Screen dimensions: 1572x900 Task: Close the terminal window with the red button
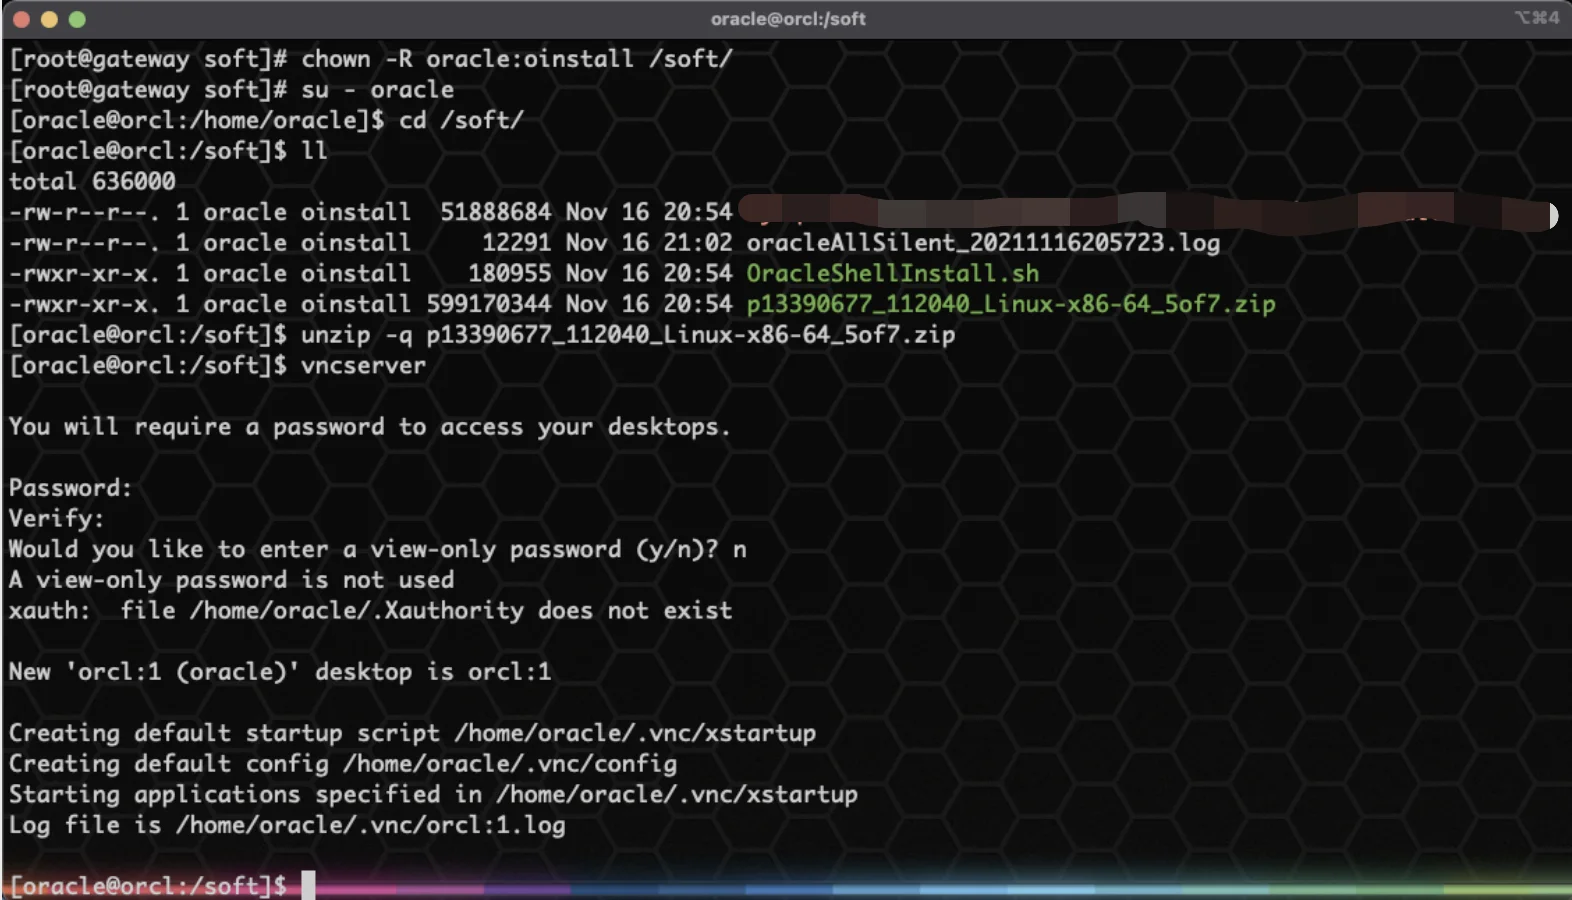coord(21,19)
